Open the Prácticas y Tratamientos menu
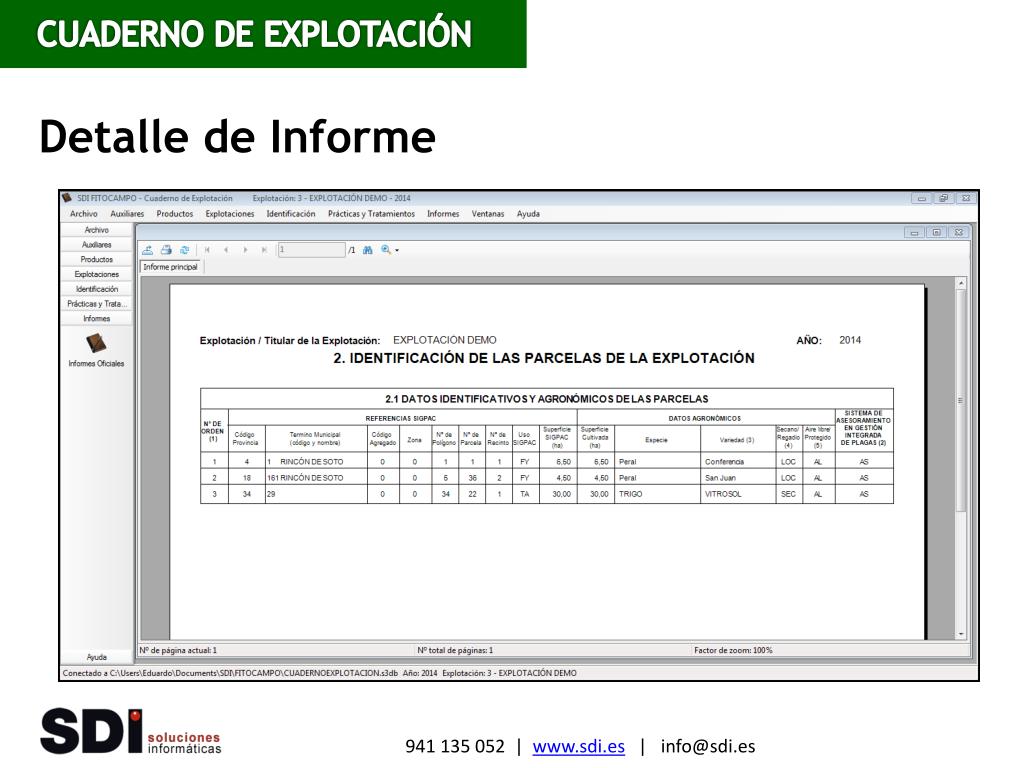Viewport: 1024px width, 768px height. (x=372, y=214)
